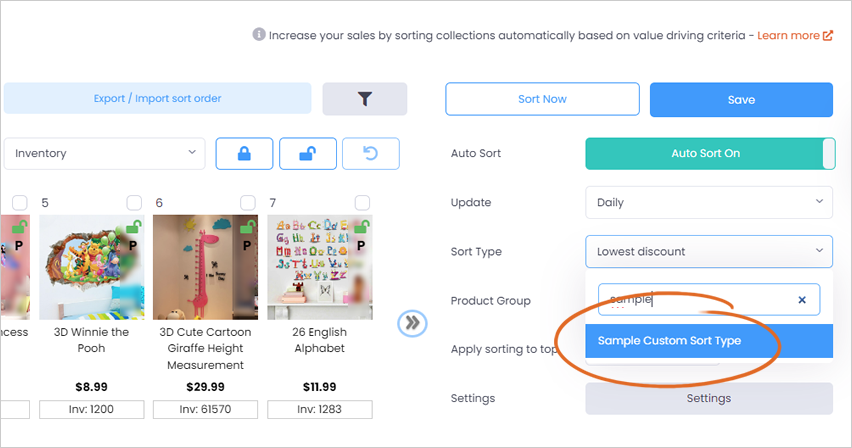Open the Sort Type Lowest discount dropdown
The height and width of the screenshot is (448, 852).
(709, 251)
